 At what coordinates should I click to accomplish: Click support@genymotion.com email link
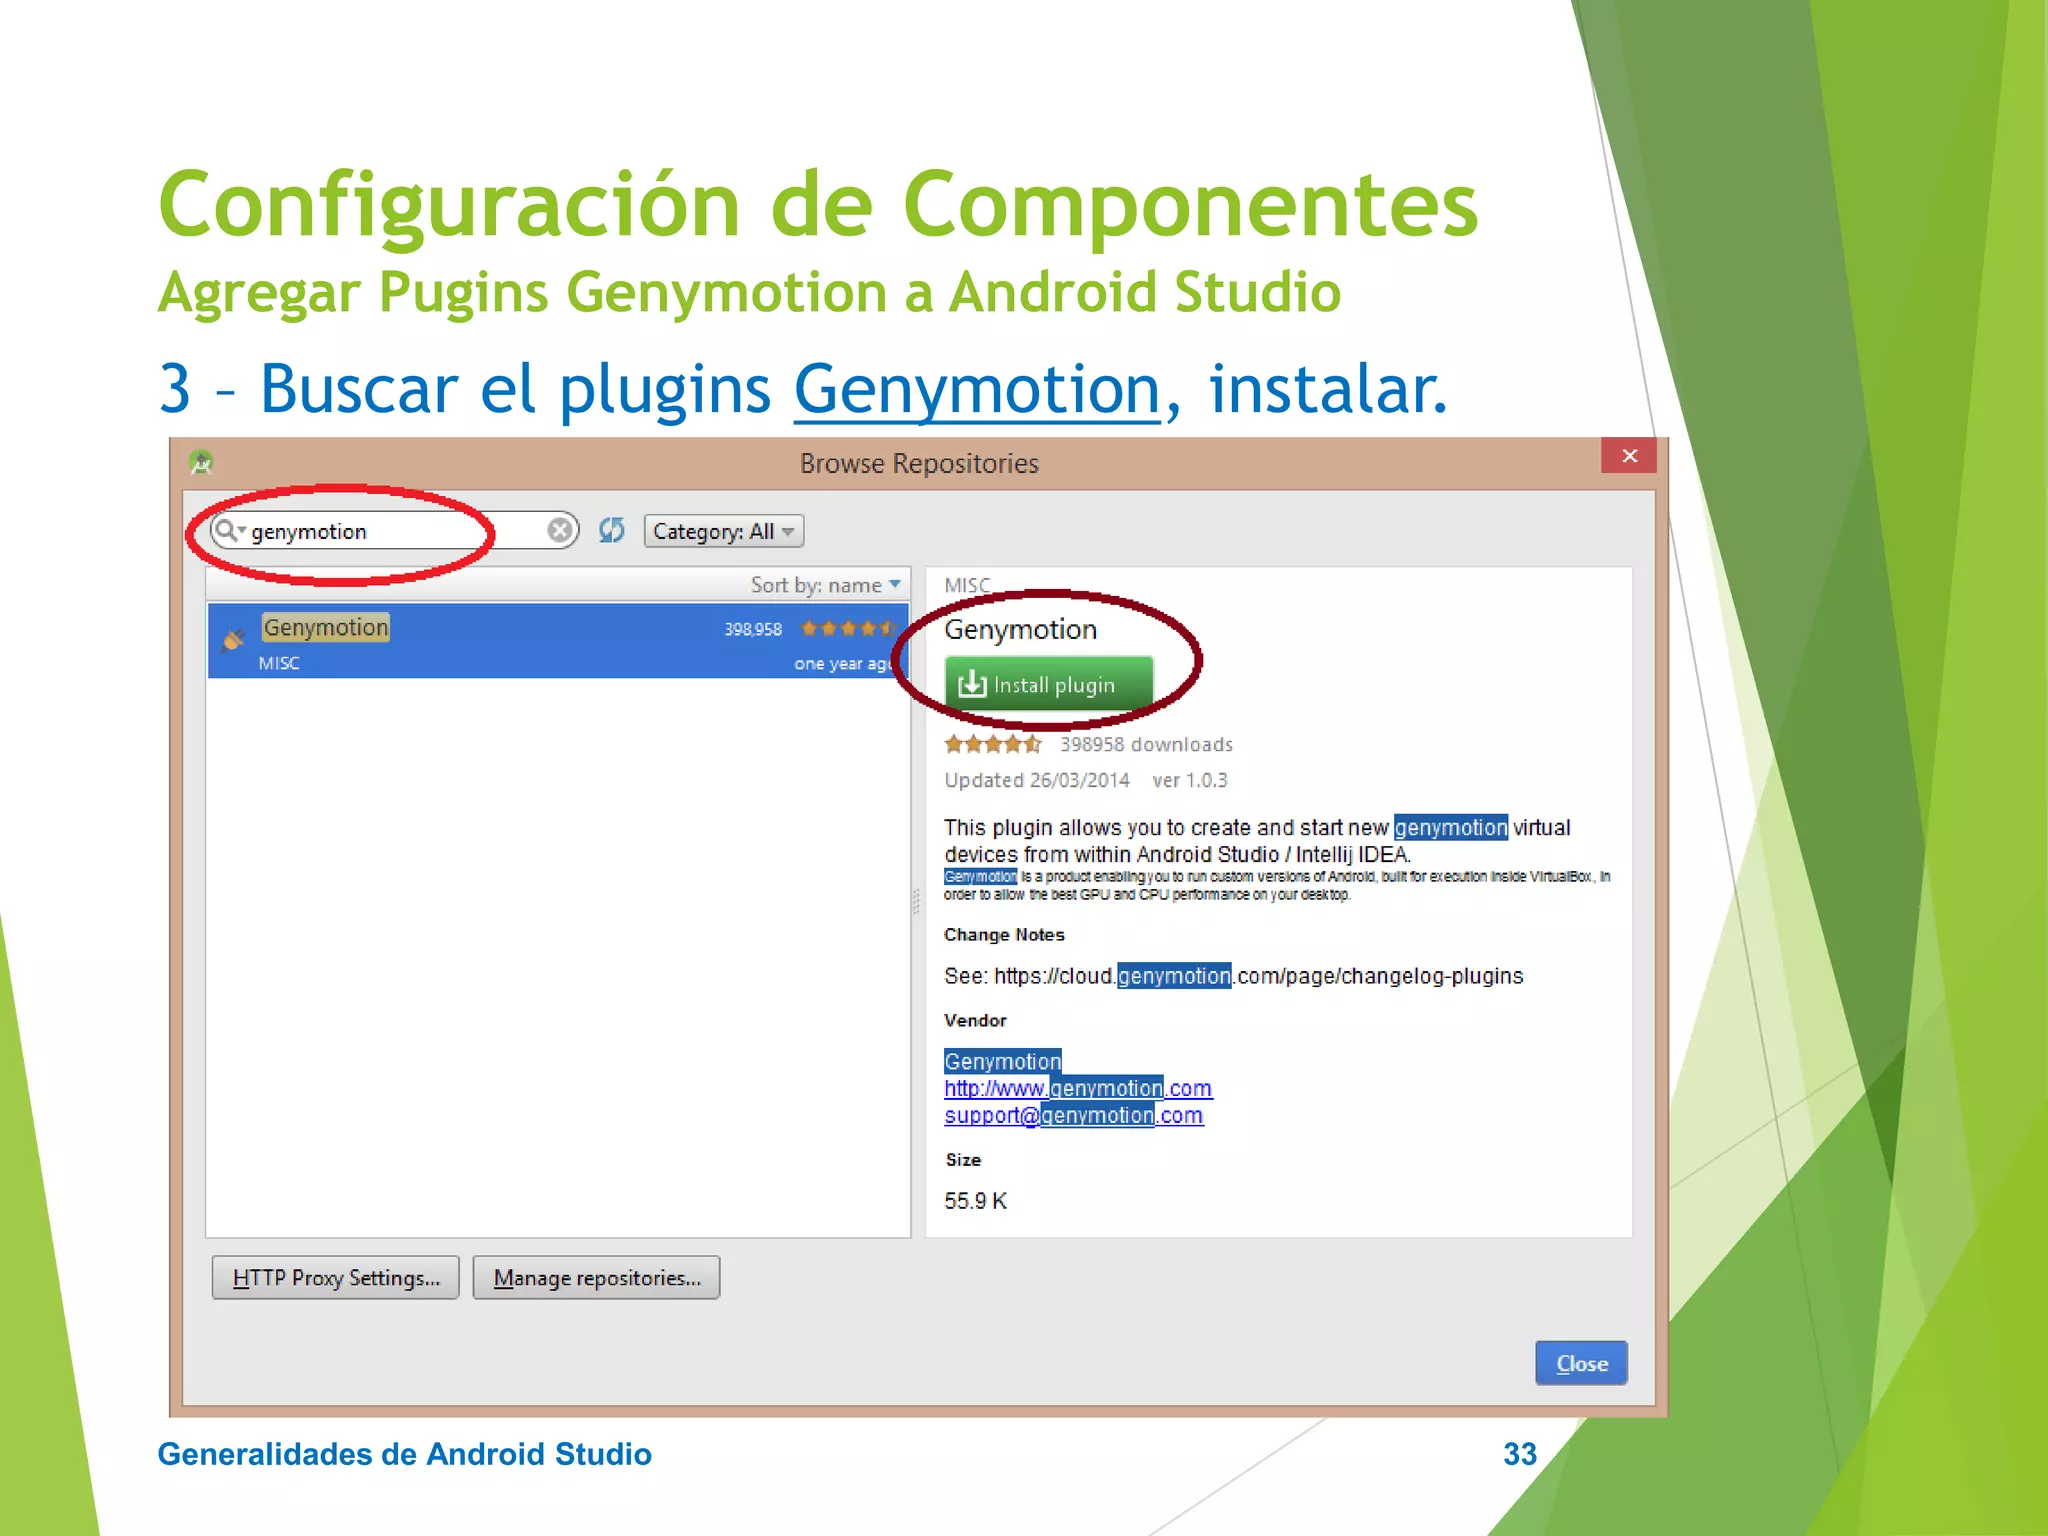click(1074, 1115)
